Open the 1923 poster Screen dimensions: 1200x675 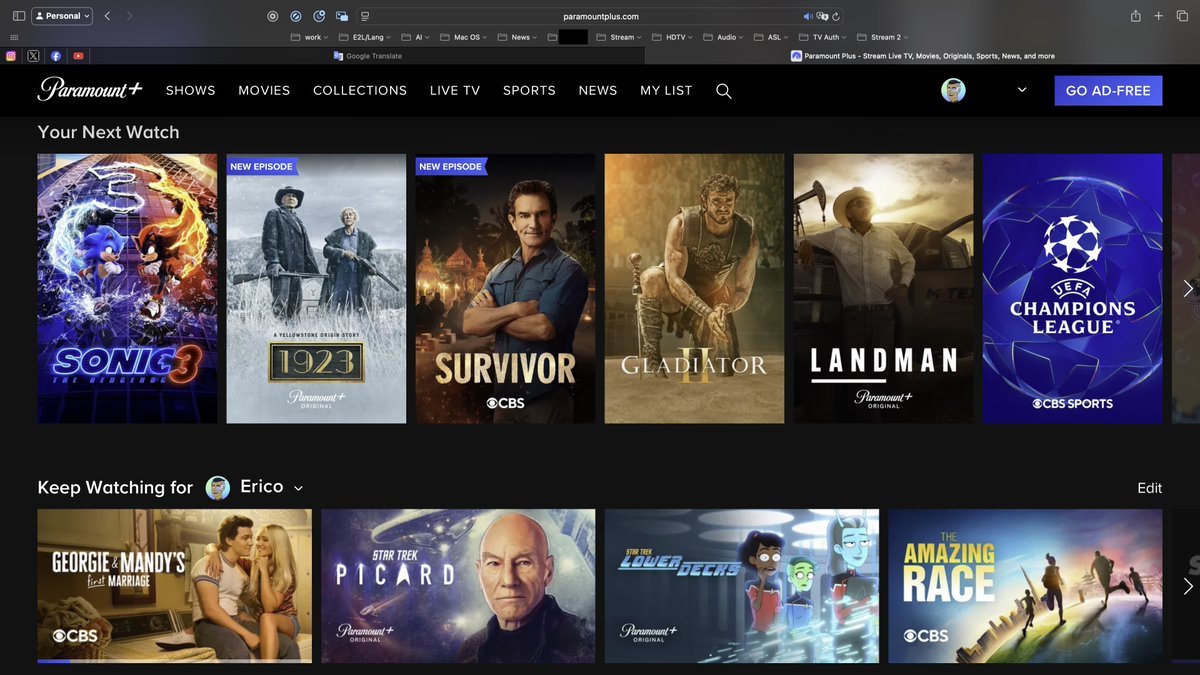click(316, 288)
